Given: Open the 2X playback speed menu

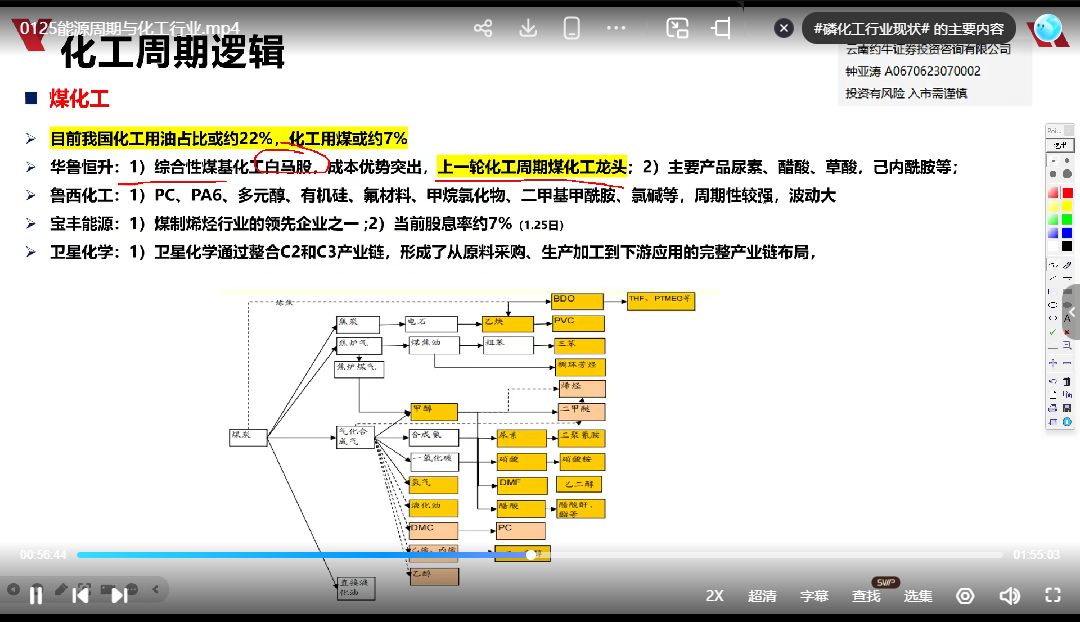Looking at the screenshot, I should coord(714,596).
